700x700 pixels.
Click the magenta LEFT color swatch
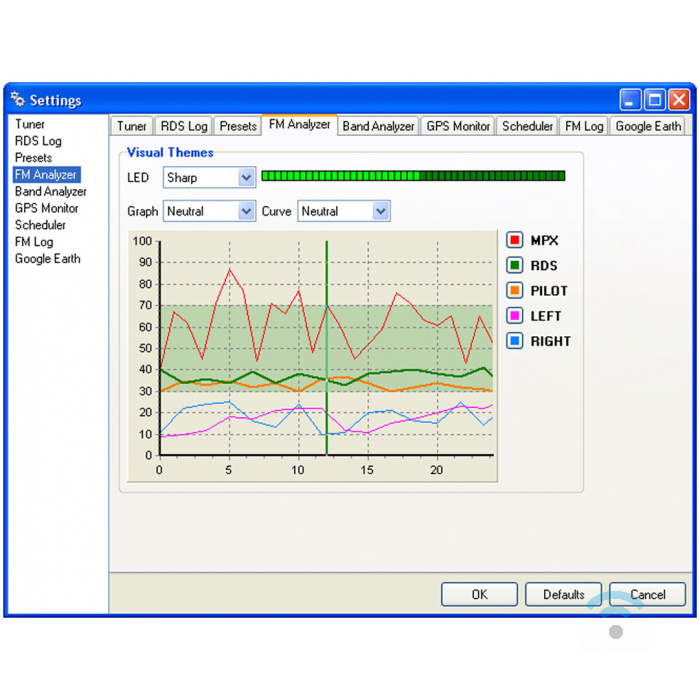(x=515, y=316)
